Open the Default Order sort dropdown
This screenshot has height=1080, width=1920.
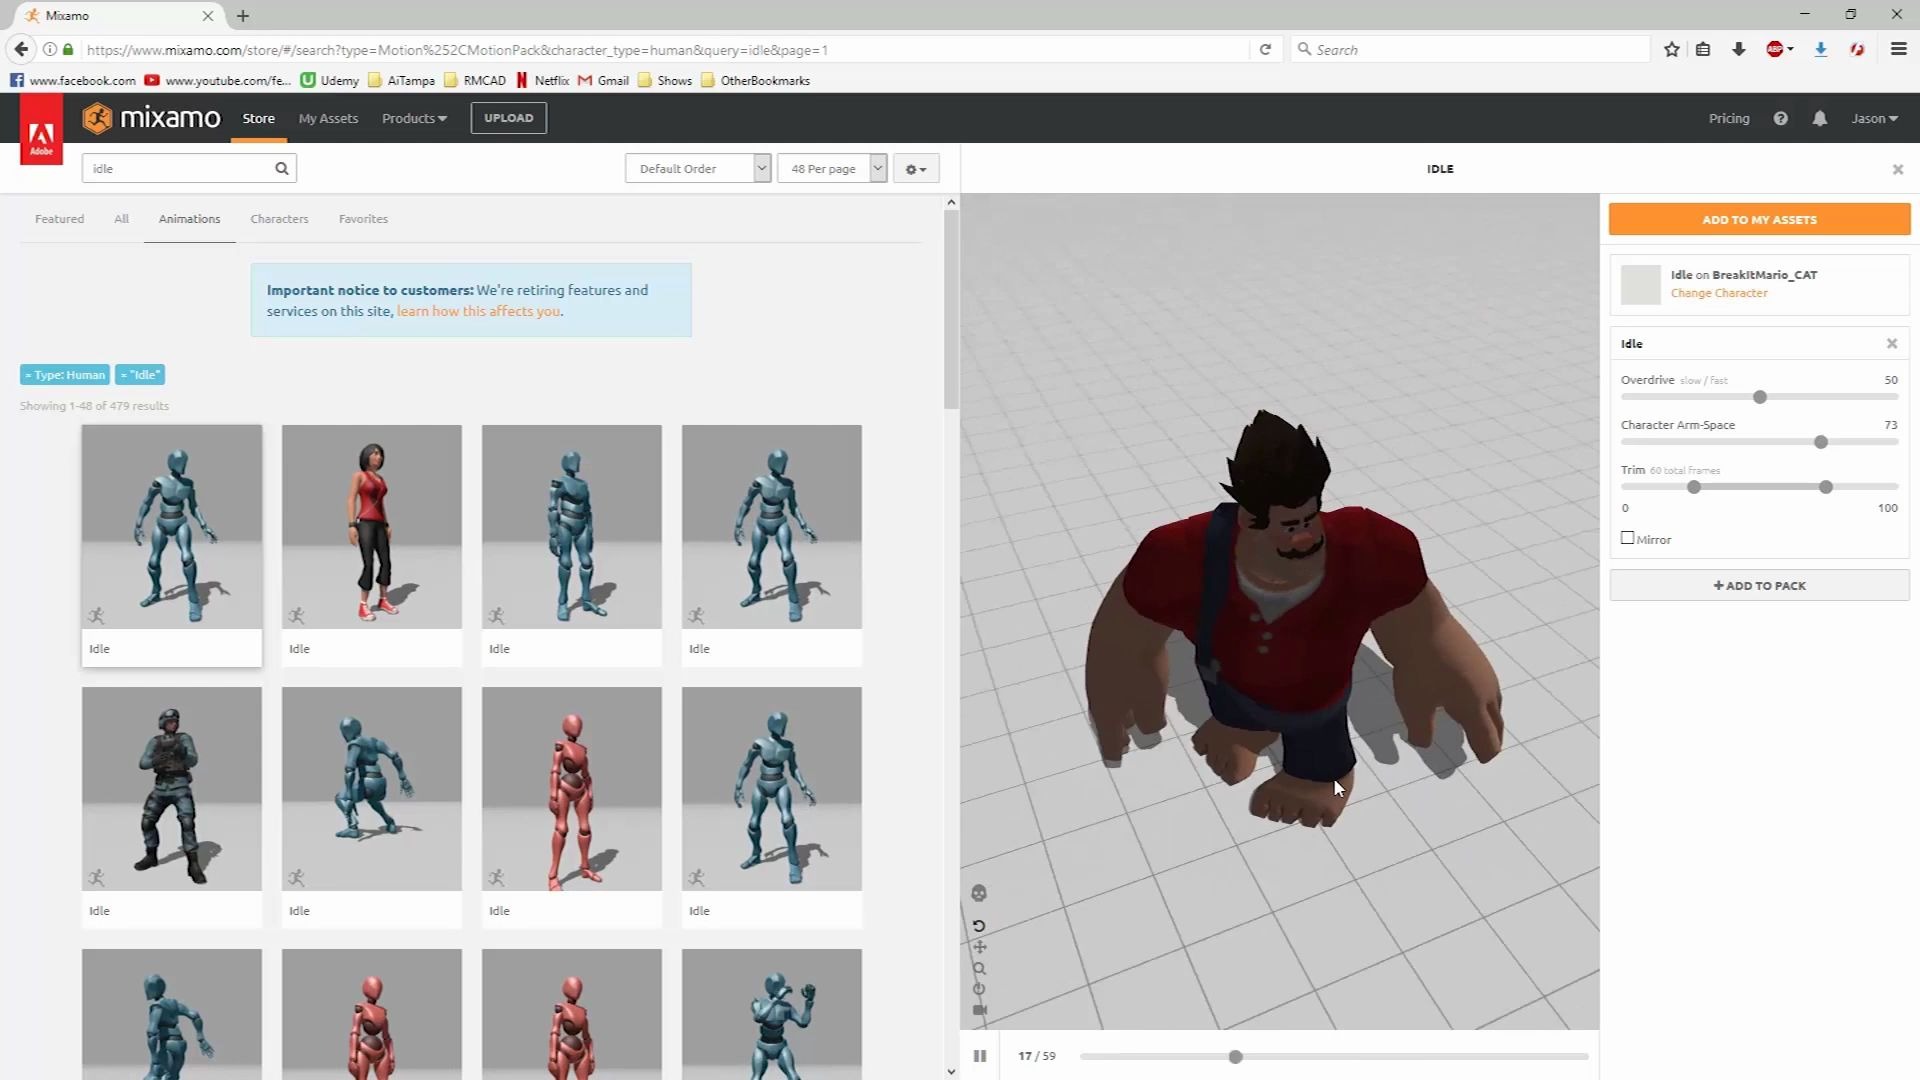tap(698, 168)
